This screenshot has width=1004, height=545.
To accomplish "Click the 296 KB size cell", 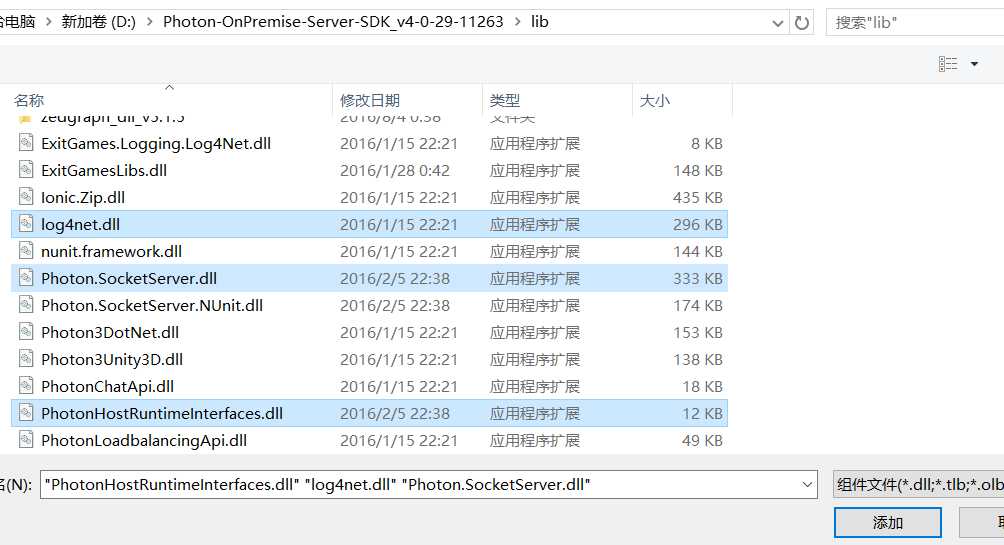I will 697,225.
